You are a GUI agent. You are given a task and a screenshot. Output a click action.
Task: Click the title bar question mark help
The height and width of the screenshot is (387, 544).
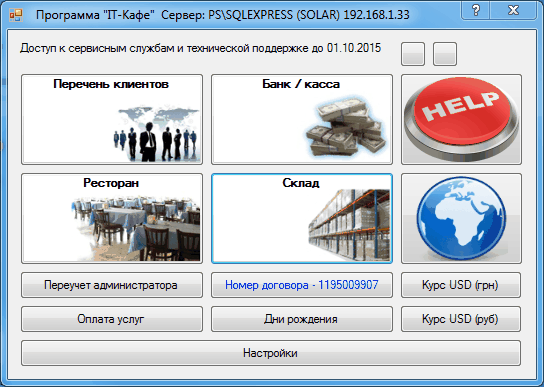(476, 10)
